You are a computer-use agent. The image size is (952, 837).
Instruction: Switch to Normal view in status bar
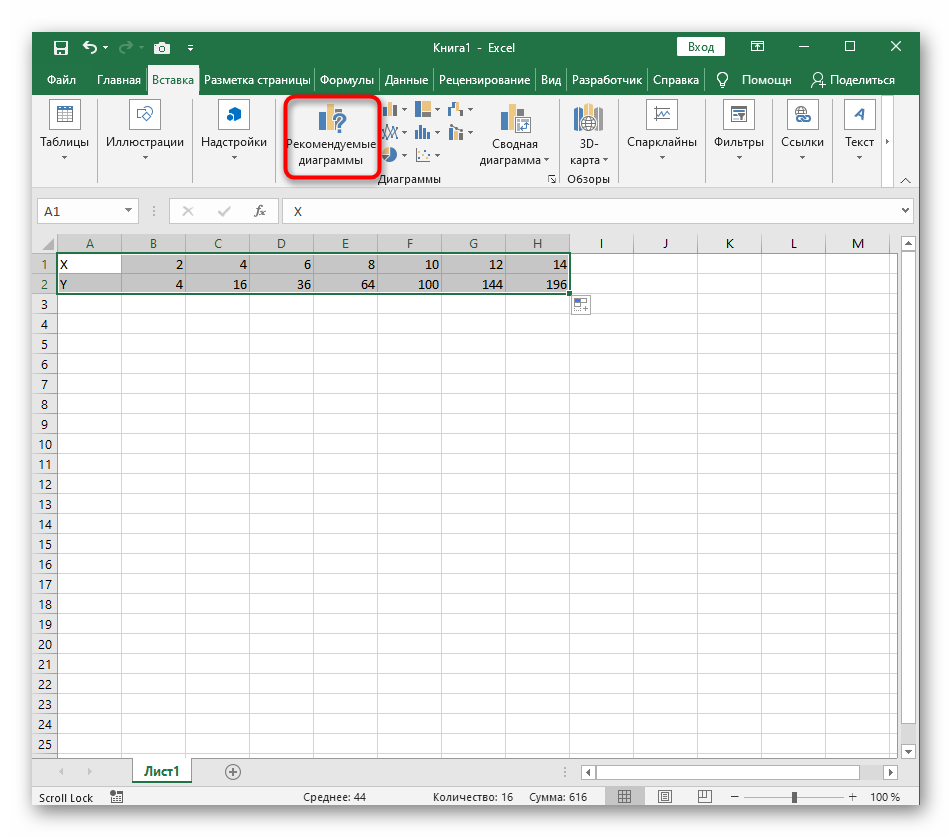point(624,797)
